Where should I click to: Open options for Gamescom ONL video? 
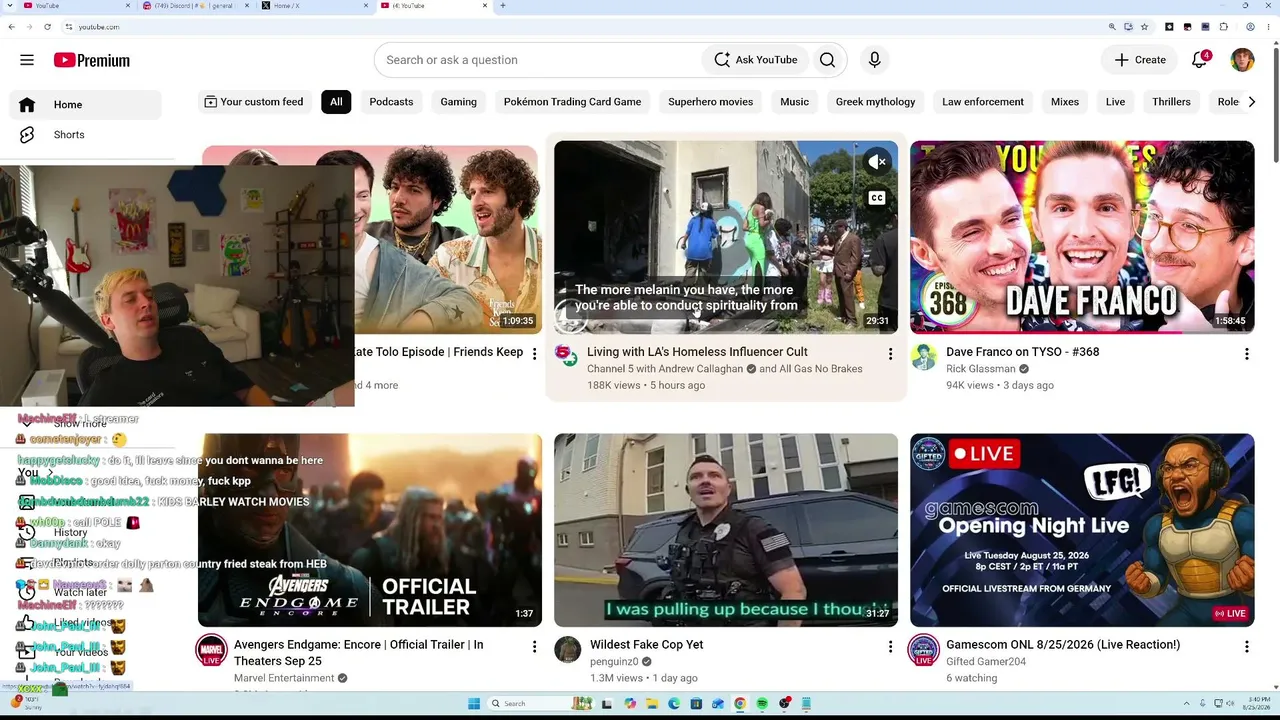1246,647
